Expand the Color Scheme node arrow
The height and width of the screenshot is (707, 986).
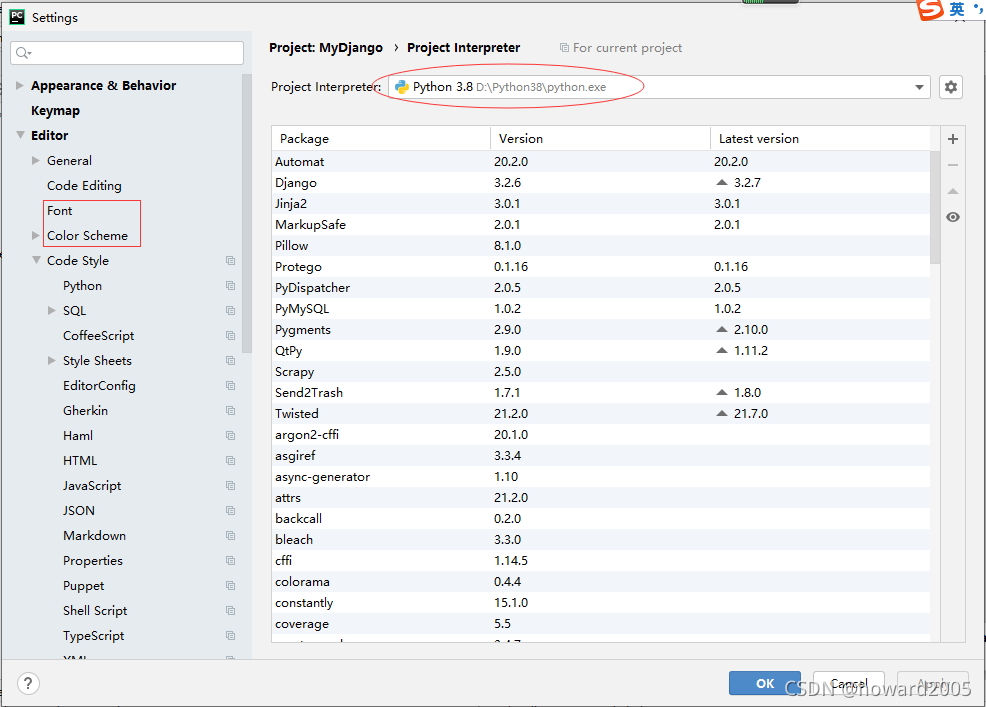[x=36, y=235]
